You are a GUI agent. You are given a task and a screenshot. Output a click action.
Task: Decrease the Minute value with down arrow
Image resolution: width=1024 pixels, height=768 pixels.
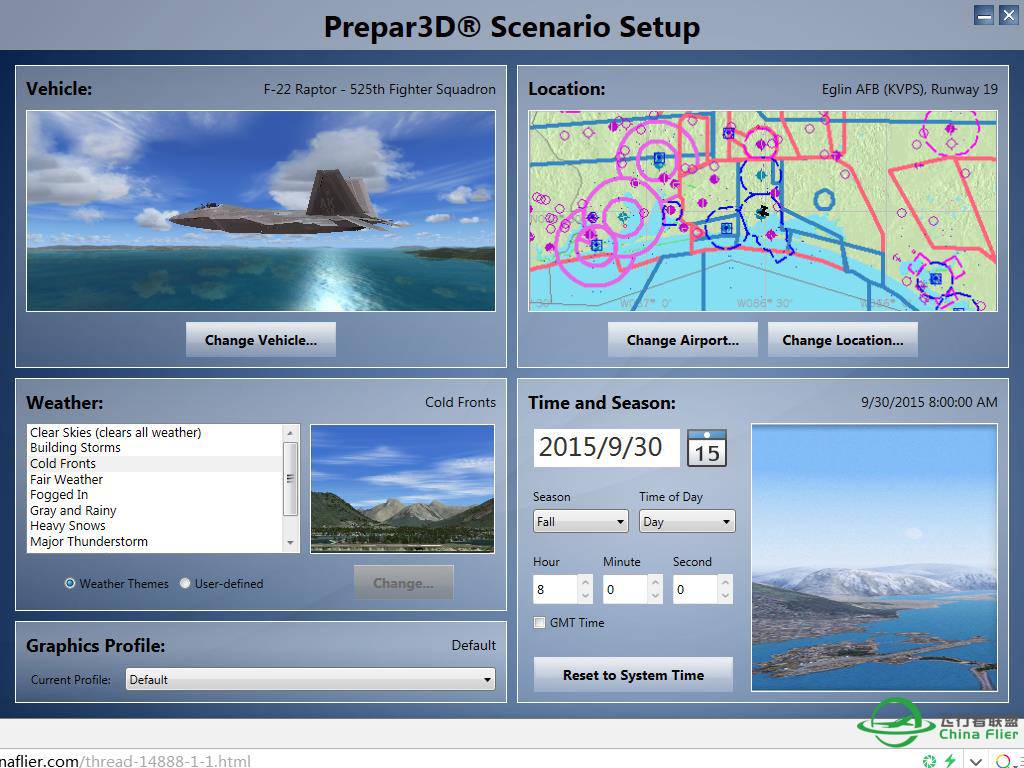[x=655, y=597]
